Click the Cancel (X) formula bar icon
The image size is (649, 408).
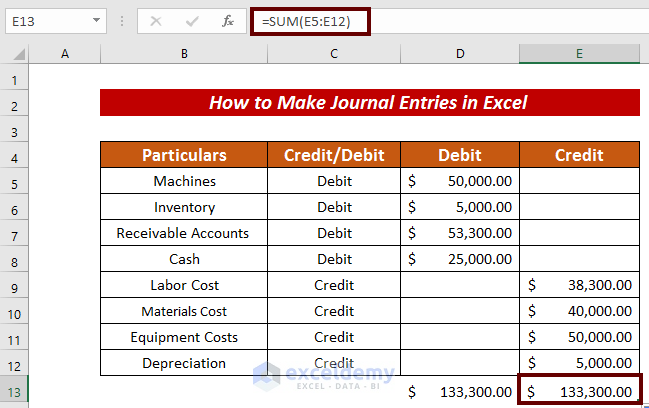[x=156, y=21]
